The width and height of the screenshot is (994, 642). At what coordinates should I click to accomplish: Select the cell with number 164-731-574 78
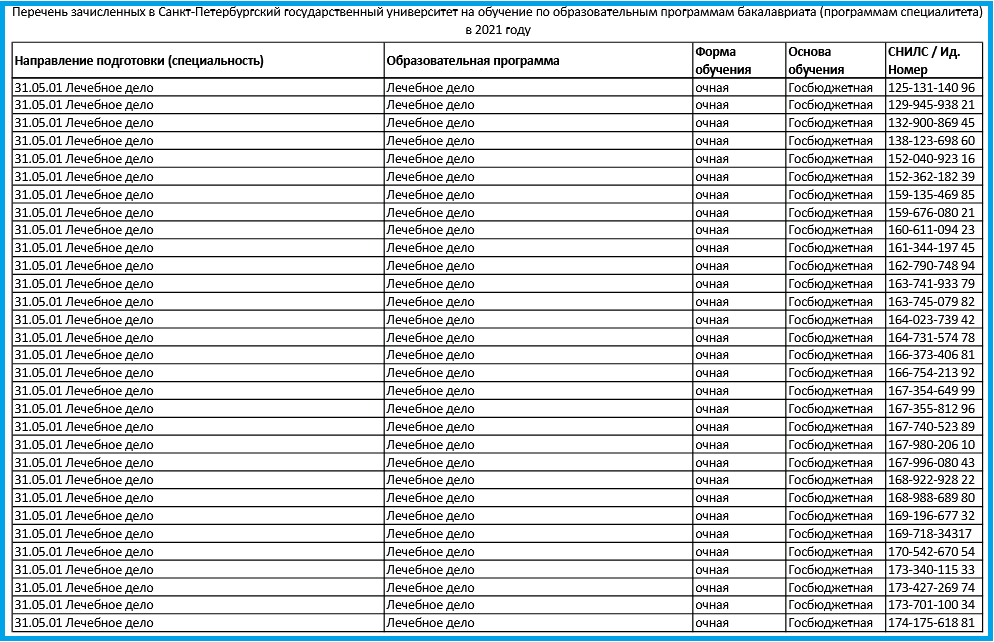934,337
